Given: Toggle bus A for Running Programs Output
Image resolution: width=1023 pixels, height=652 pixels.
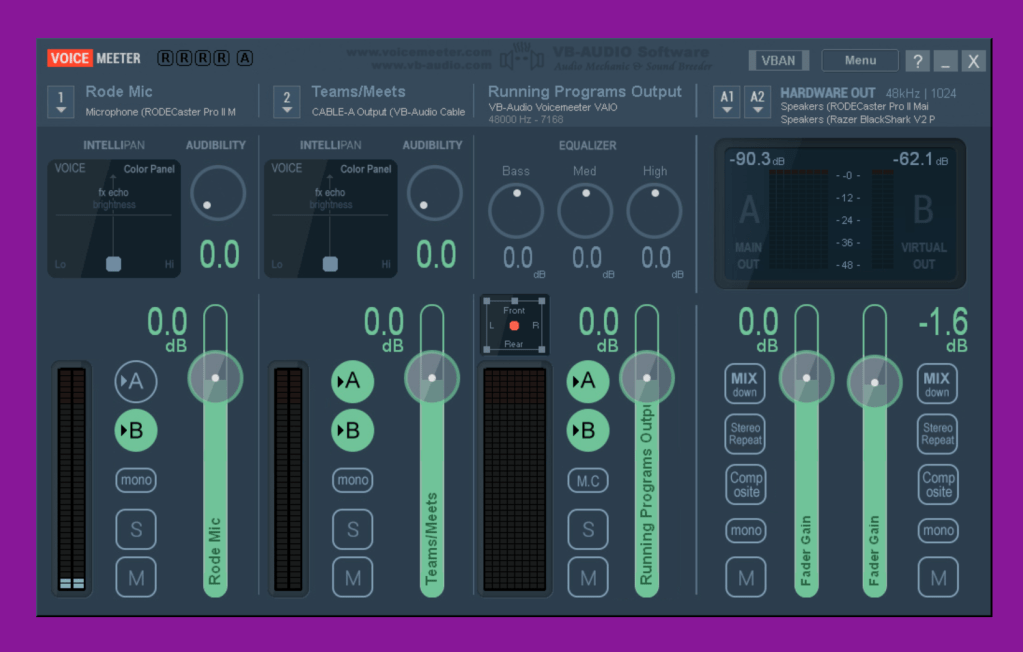Looking at the screenshot, I should point(588,381).
